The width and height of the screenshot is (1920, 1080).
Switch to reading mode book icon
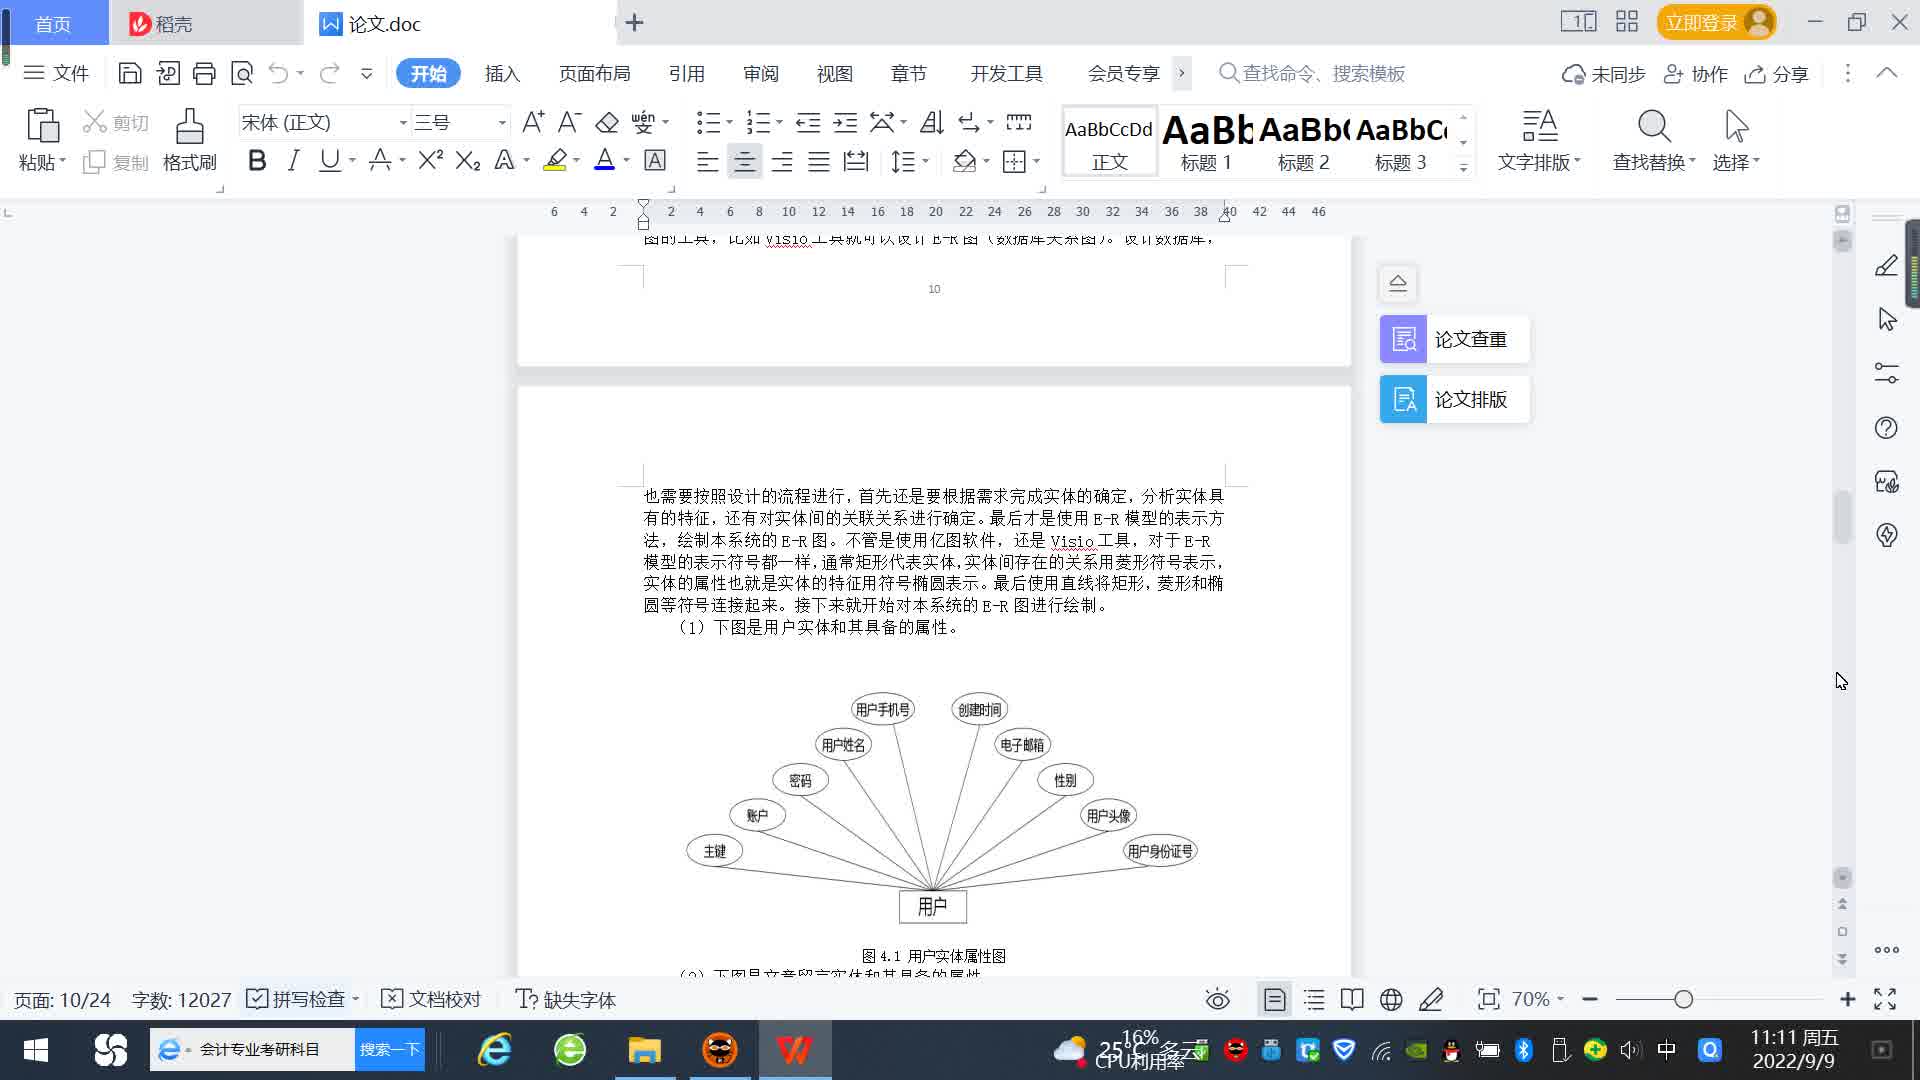pyautogui.click(x=1352, y=999)
